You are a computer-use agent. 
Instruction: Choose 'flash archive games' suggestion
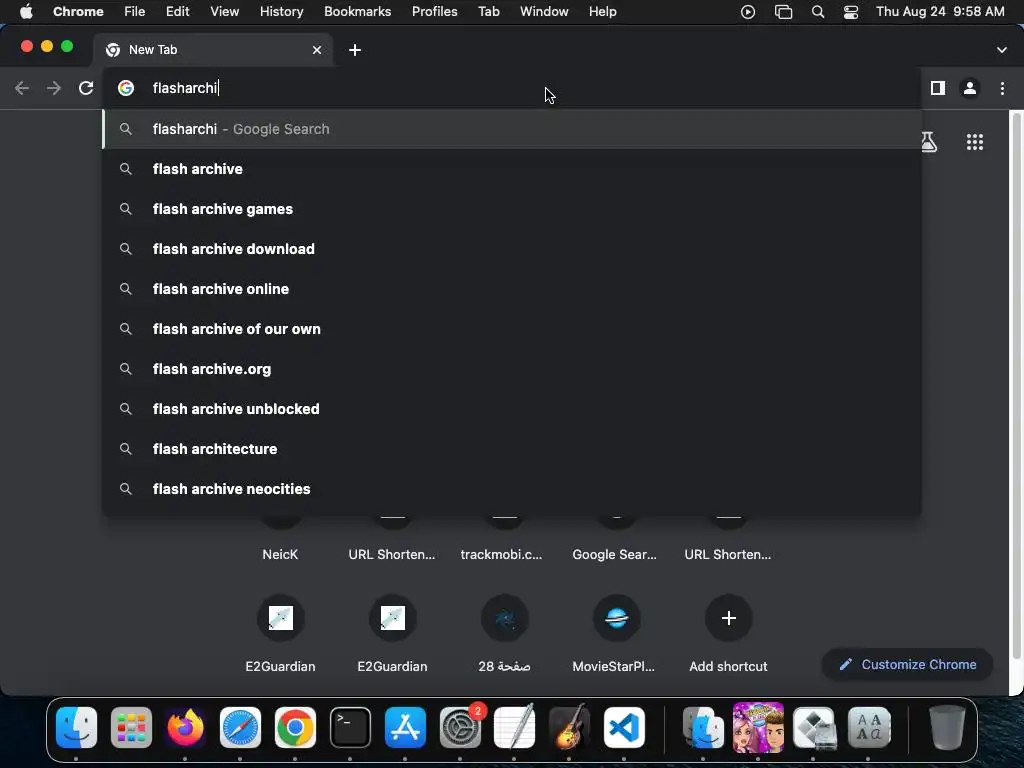[x=512, y=209]
